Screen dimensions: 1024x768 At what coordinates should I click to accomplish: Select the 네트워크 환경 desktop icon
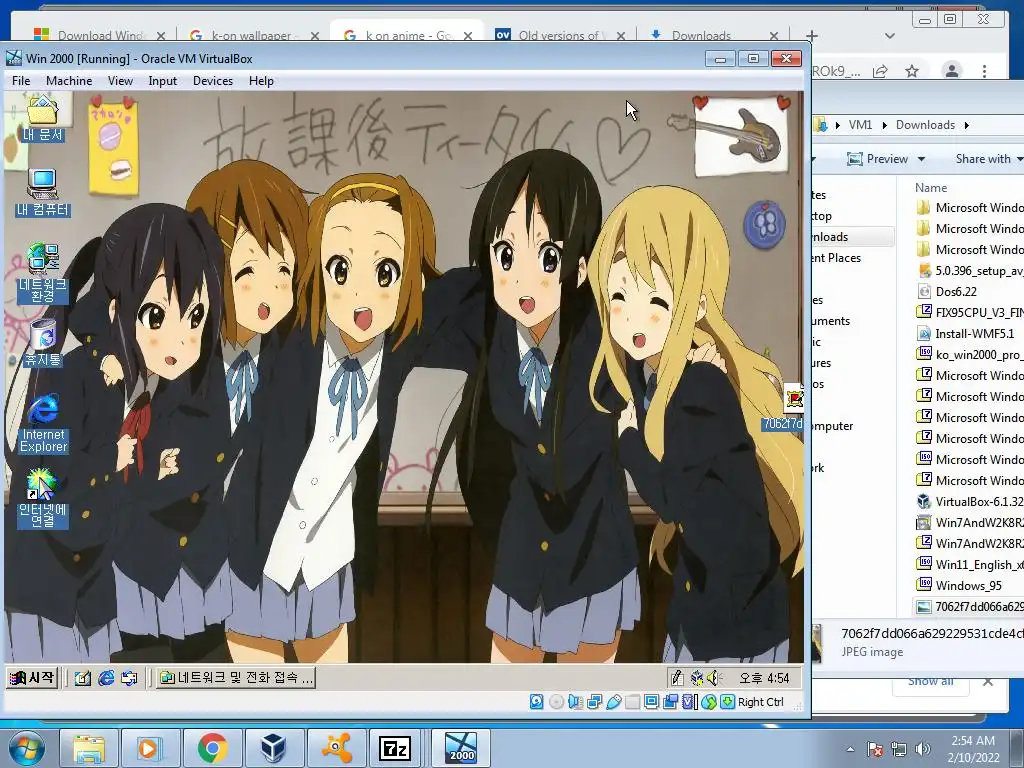[x=43, y=273]
